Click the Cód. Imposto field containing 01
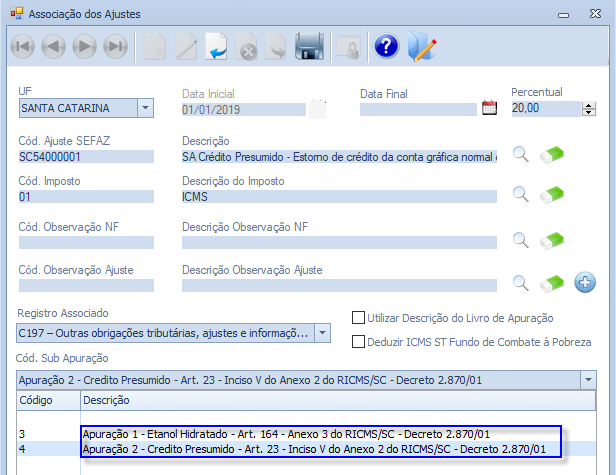 click(x=86, y=196)
